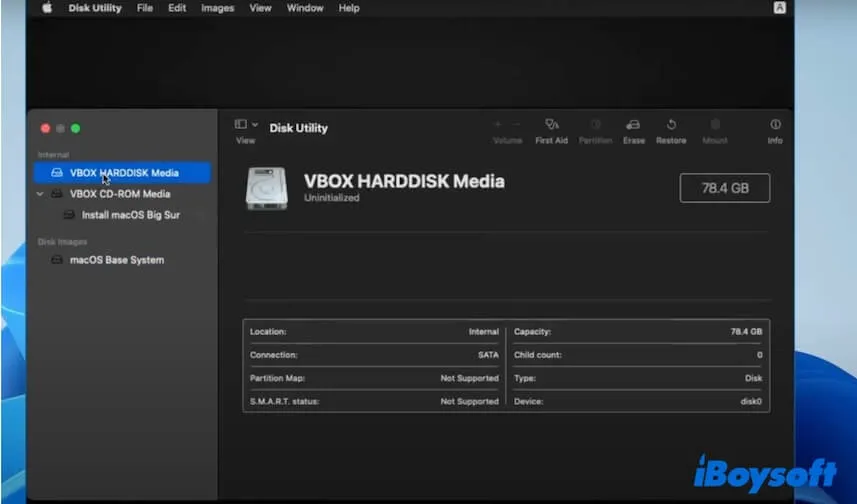Open the Window menu

[x=305, y=8]
